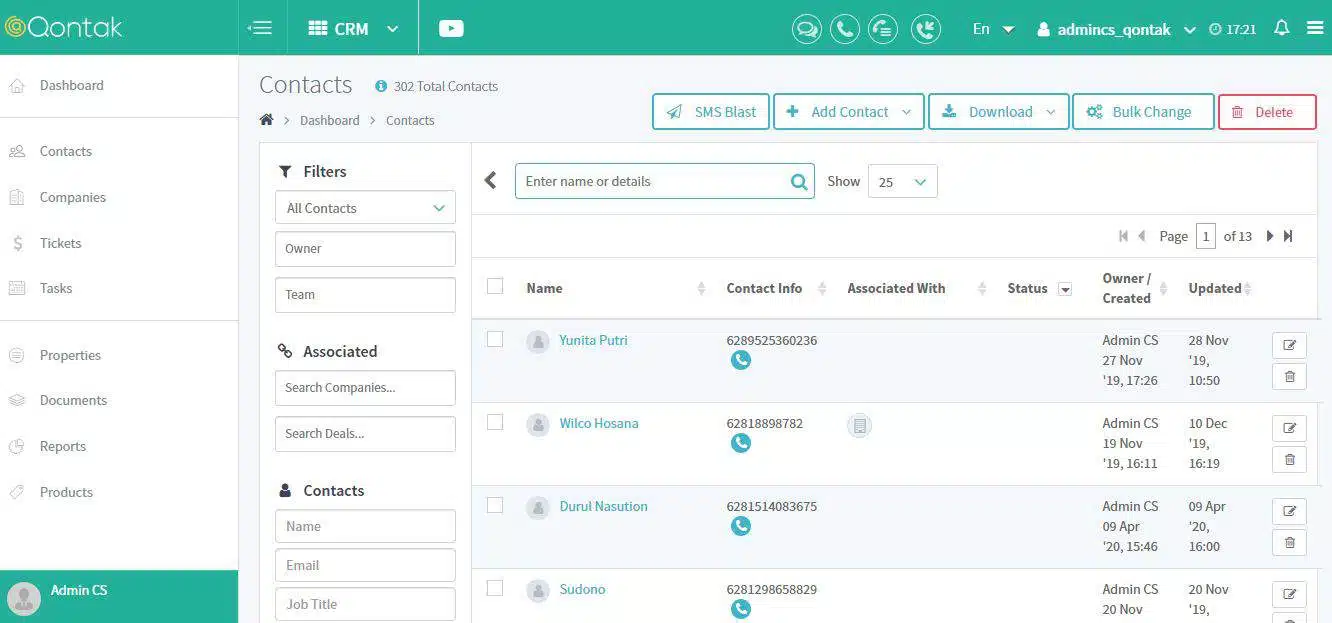
Task: Collapse the sidebar with the menu toggle icon
Action: pos(260,28)
